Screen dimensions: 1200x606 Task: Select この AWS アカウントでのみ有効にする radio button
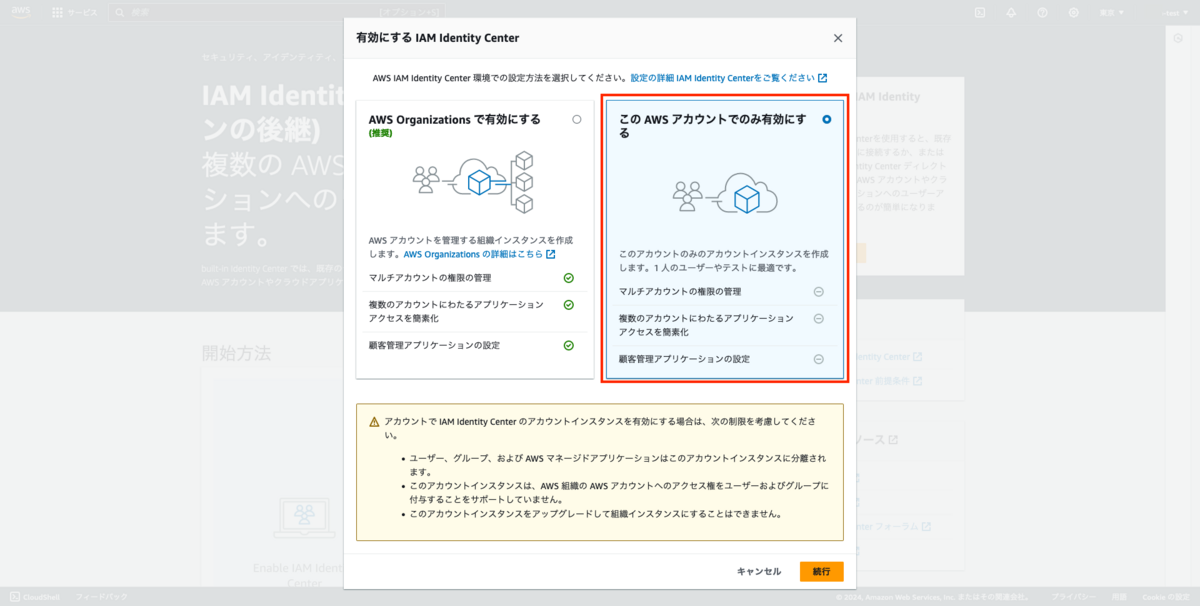click(826, 119)
